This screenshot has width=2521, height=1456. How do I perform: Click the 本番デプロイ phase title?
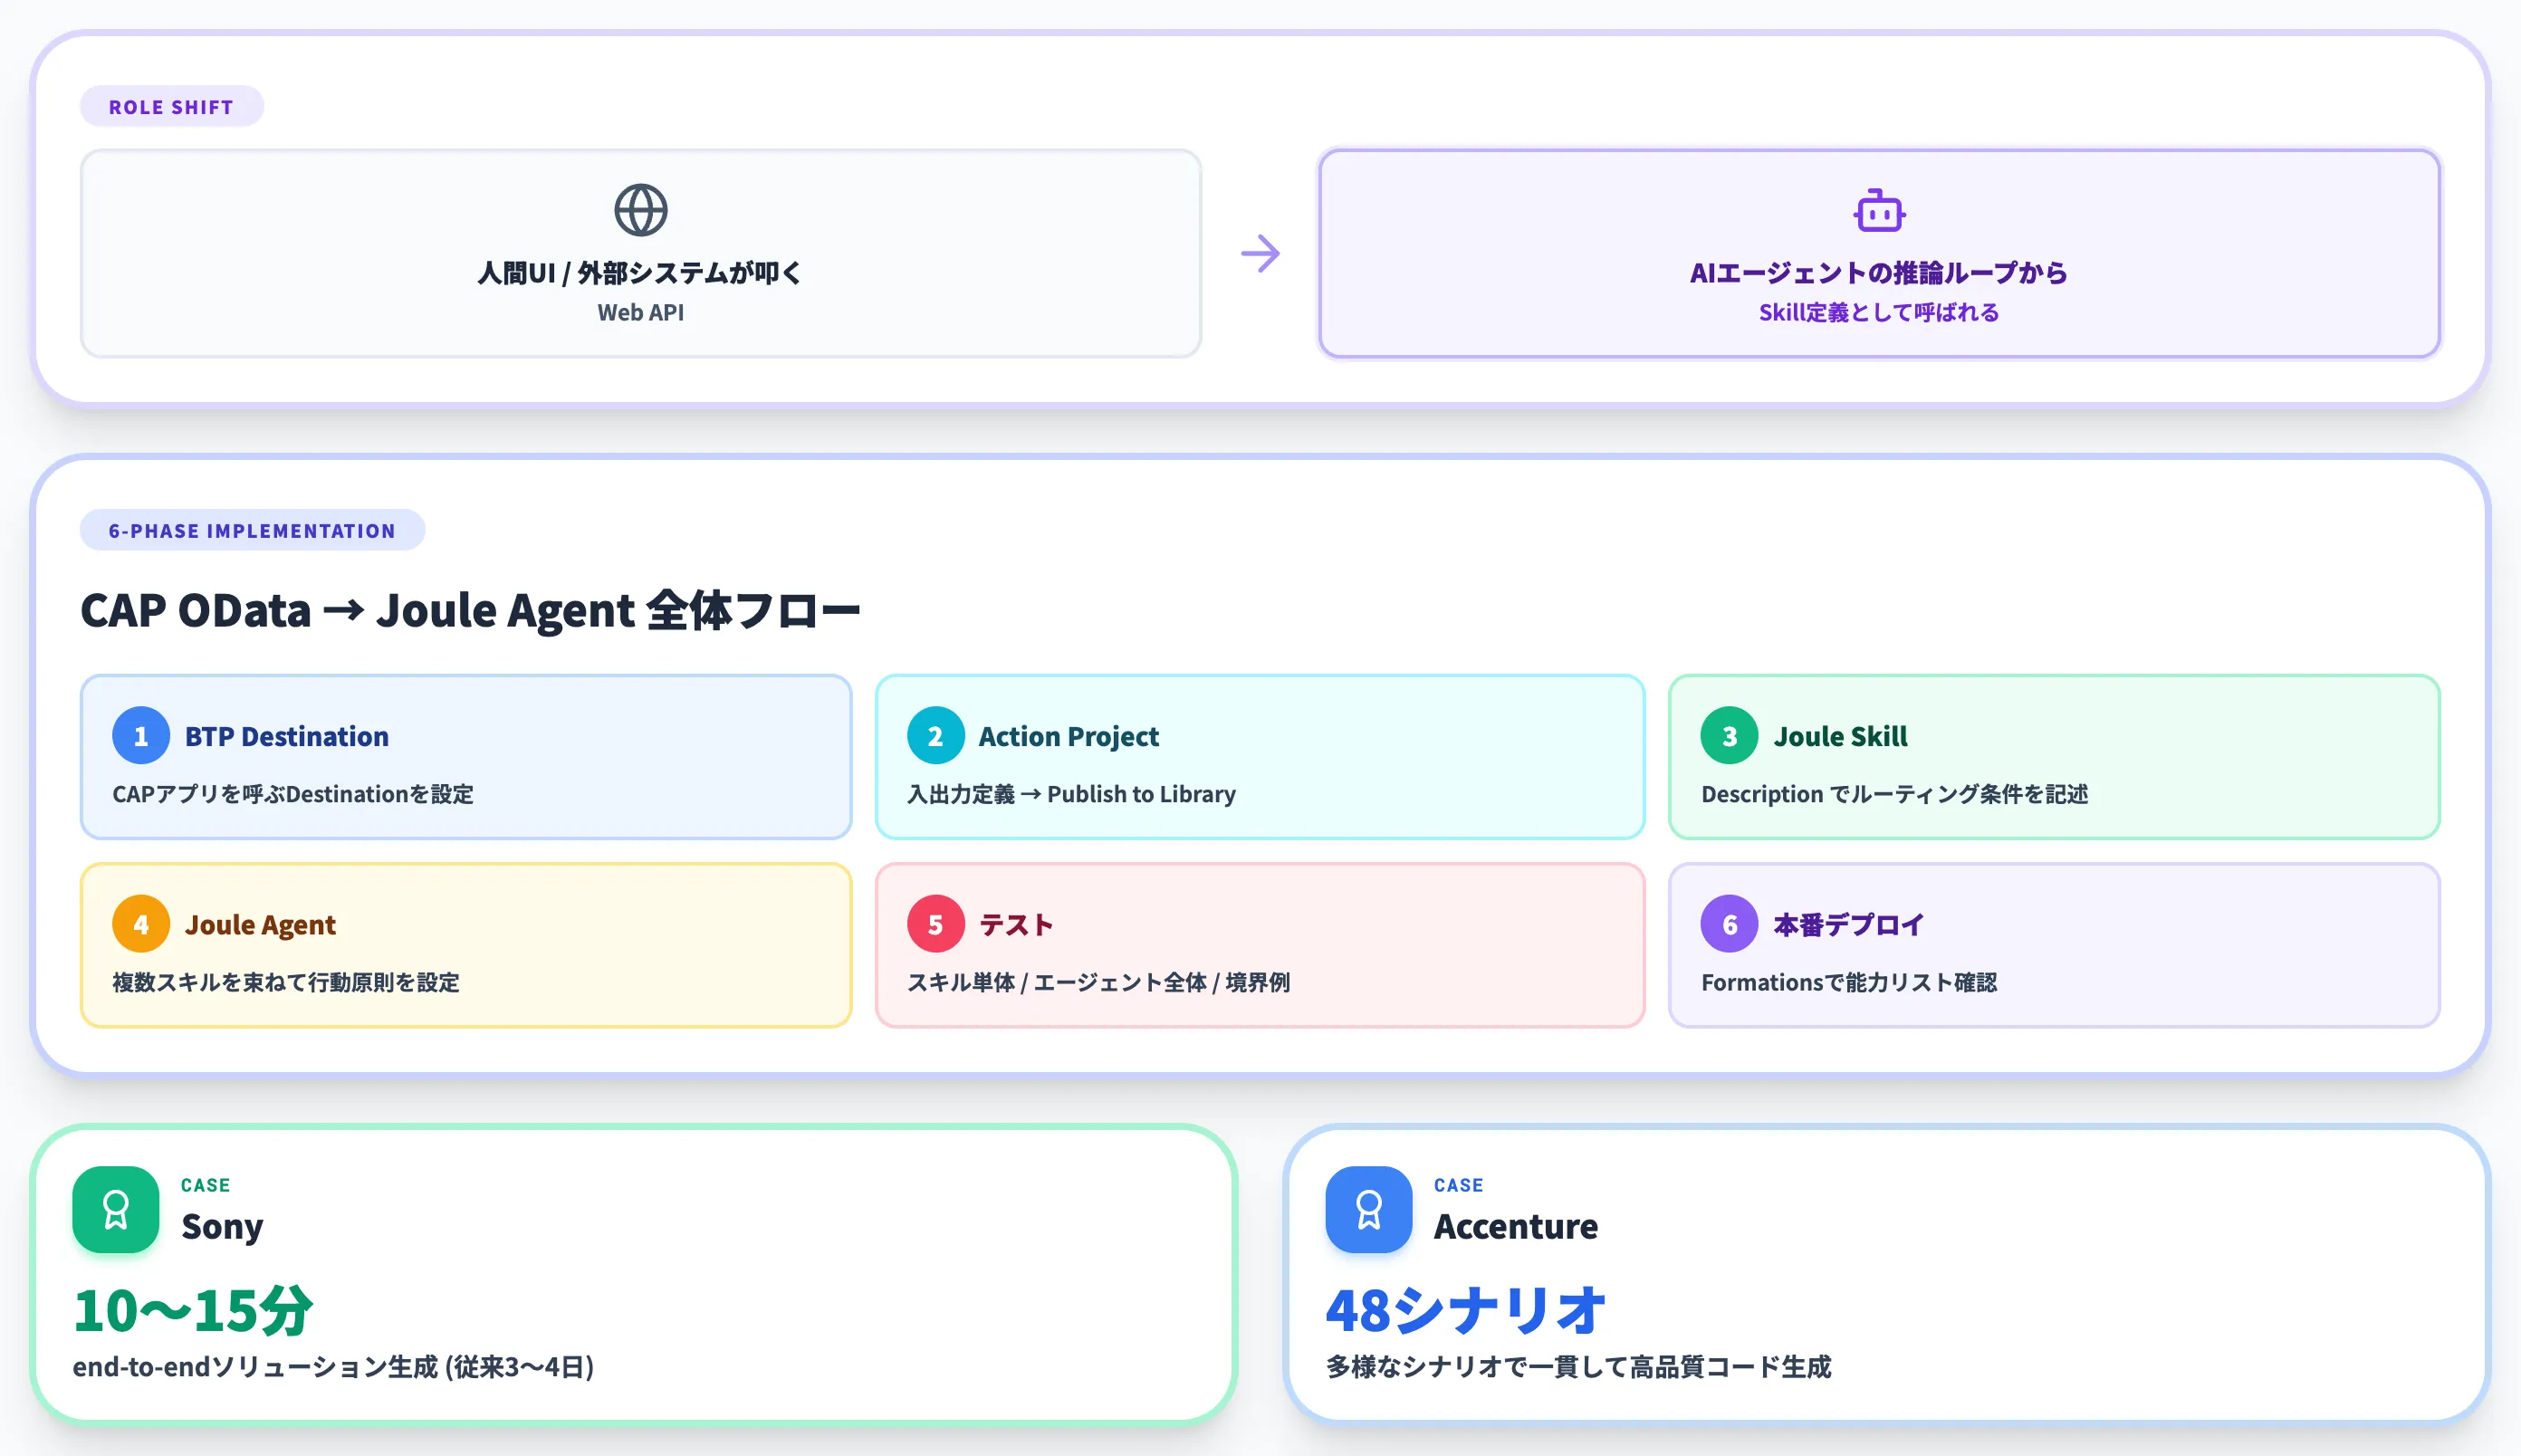coord(1848,924)
